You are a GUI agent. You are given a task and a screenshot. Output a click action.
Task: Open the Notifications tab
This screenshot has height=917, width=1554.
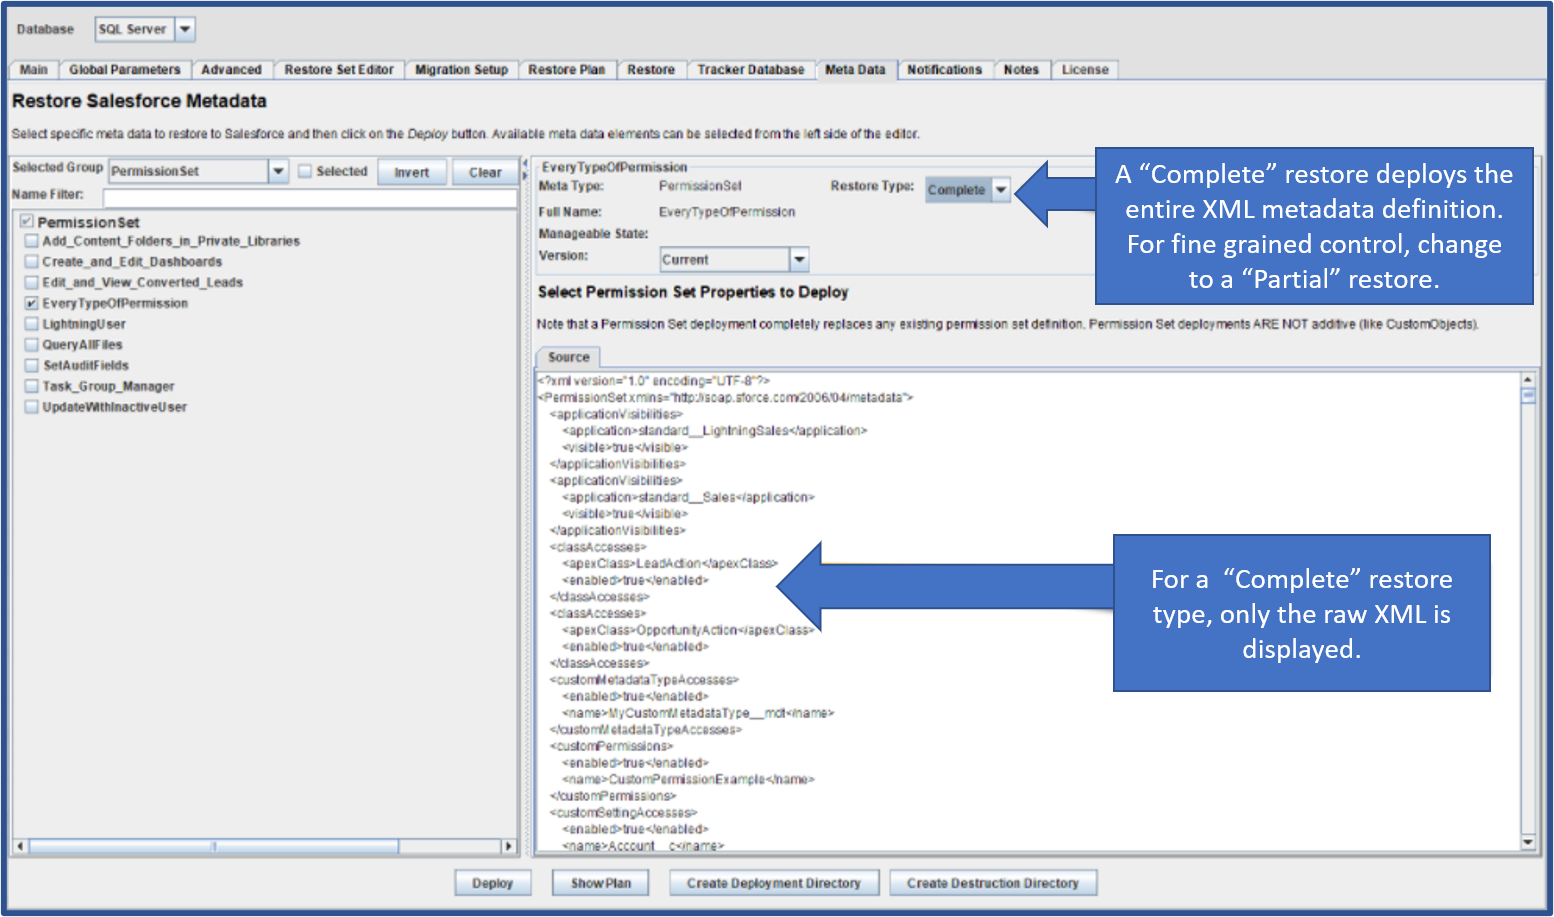944,70
